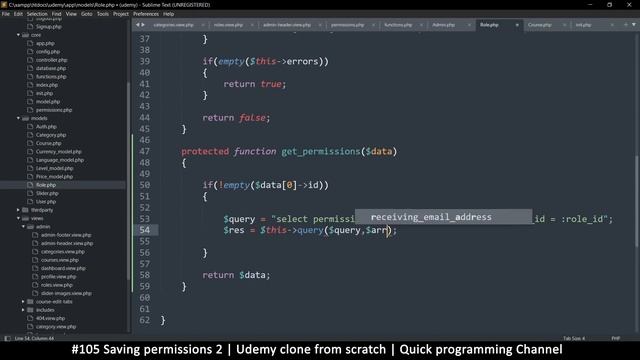The width and height of the screenshot is (640, 360).
Task: Click the file icon beside 404.view.php
Action: point(30,318)
